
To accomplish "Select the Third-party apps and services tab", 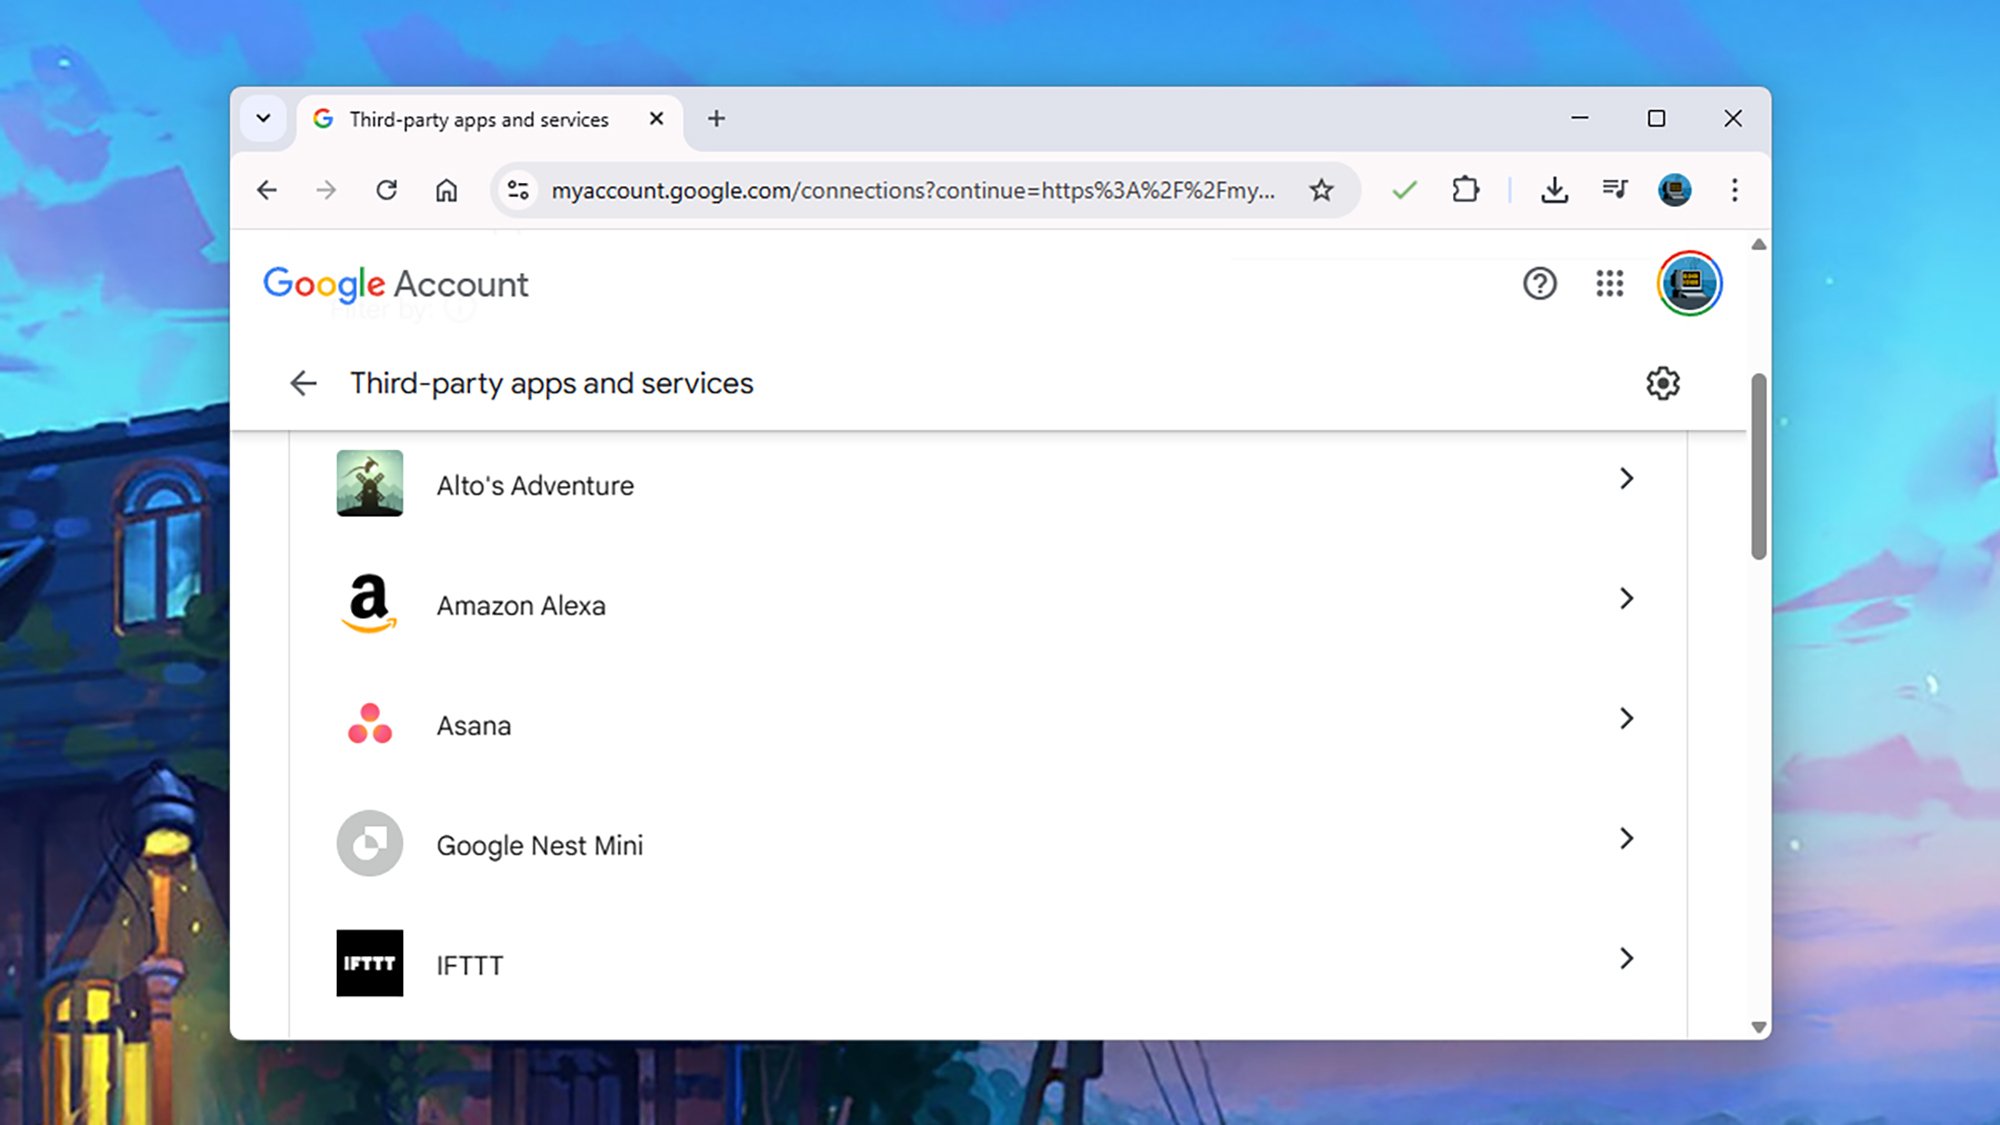I will tap(480, 118).
